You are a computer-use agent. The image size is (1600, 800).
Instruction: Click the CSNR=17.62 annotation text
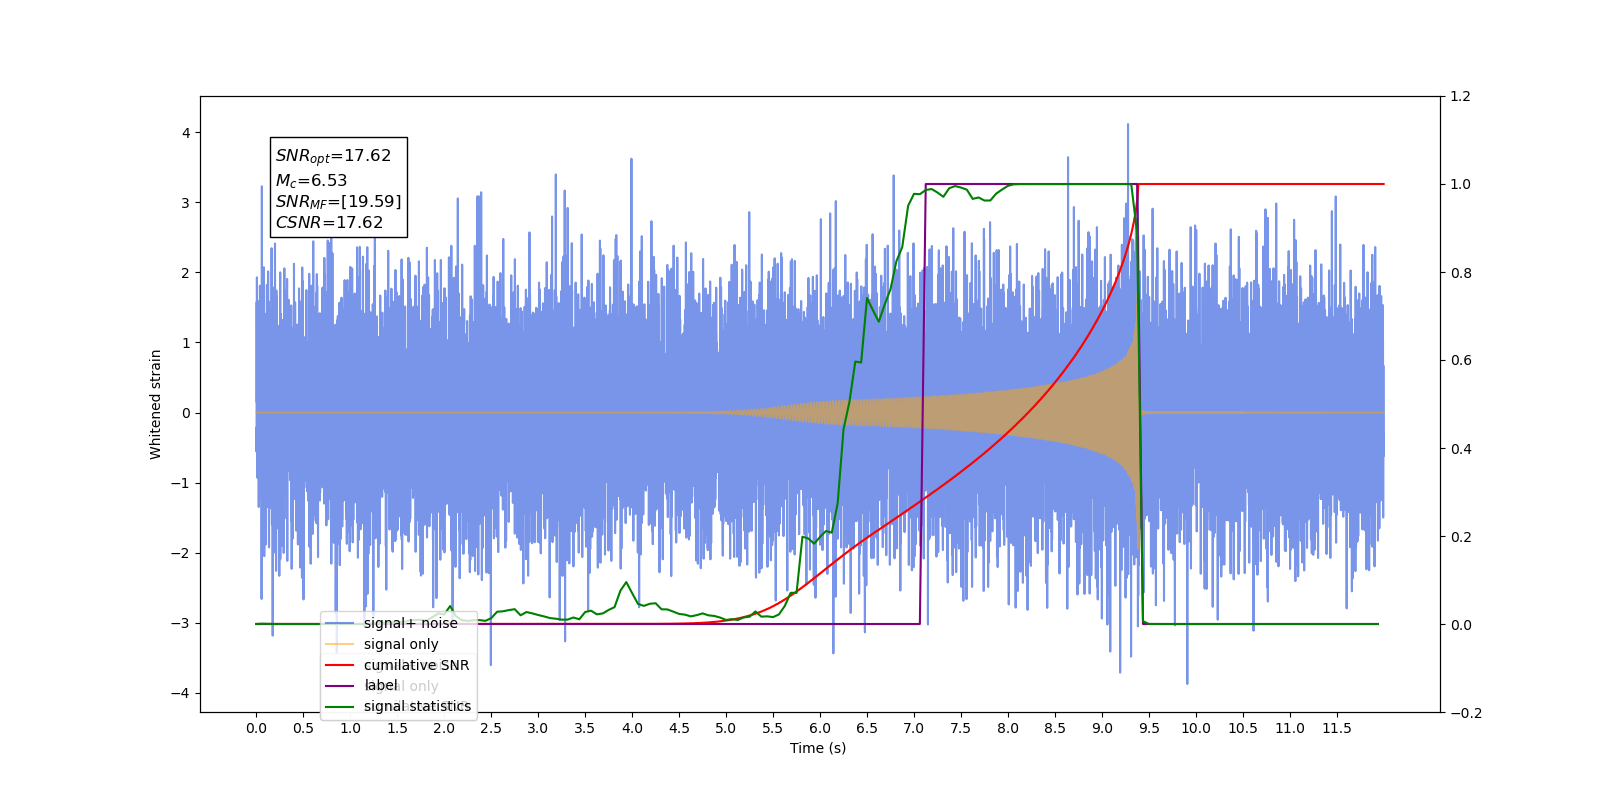329,223
